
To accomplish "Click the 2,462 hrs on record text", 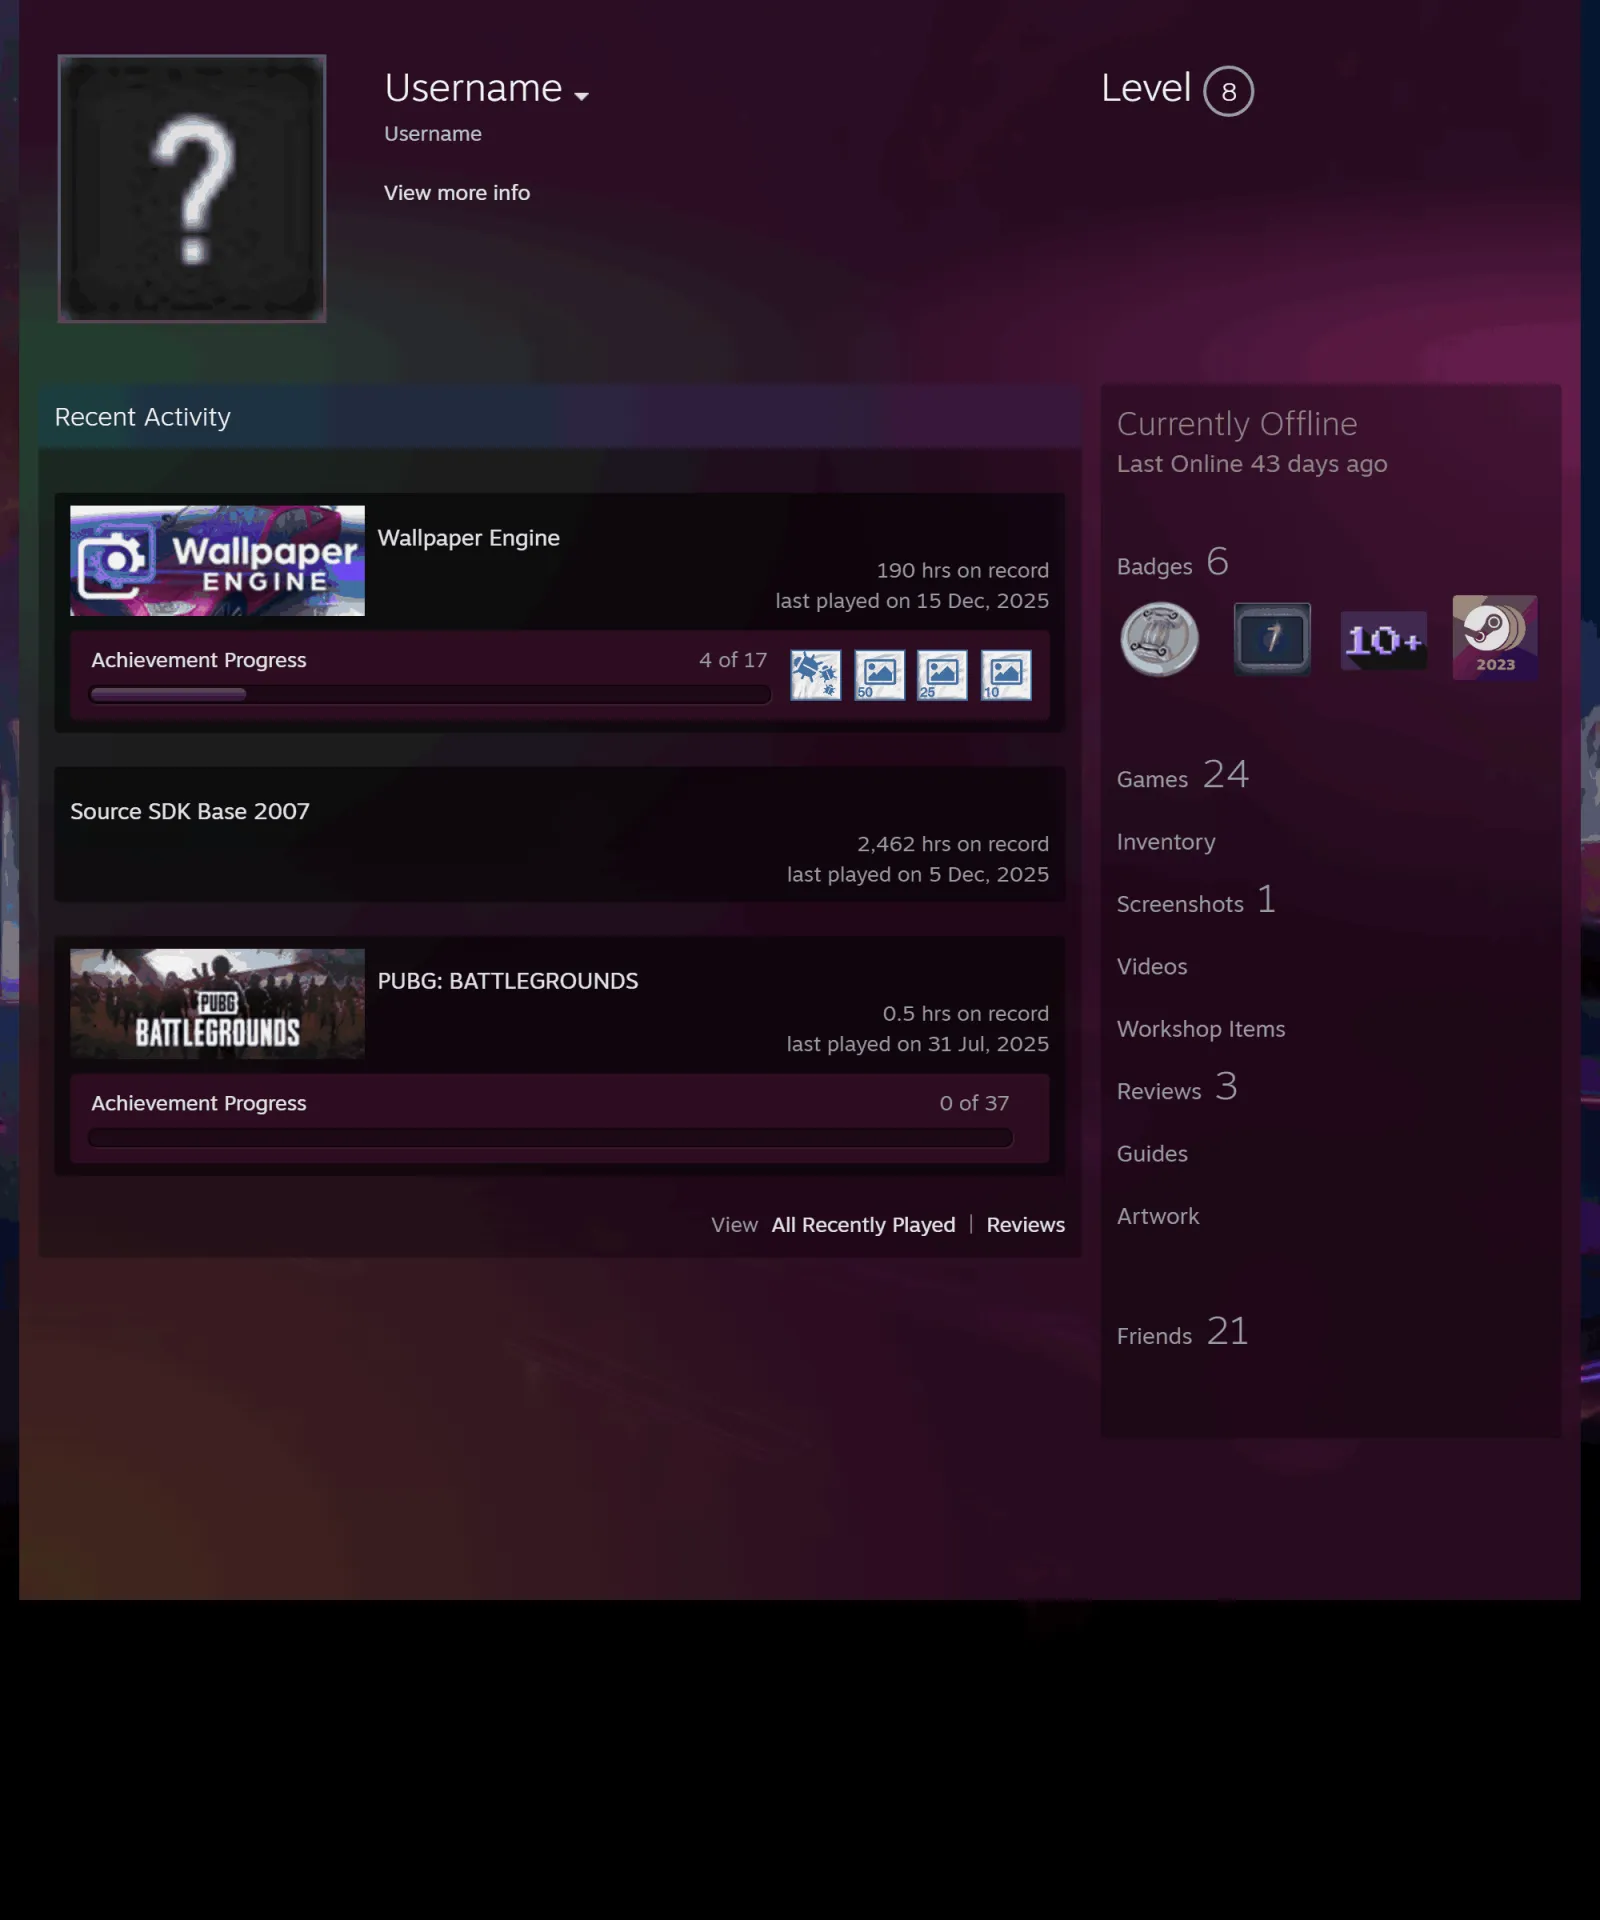I will (x=952, y=844).
